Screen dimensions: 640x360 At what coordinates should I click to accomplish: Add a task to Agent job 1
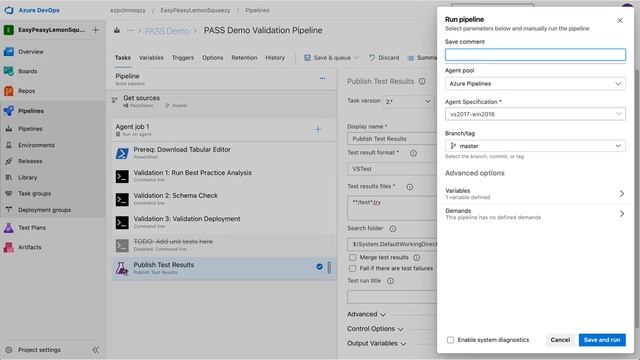tap(318, 129)
